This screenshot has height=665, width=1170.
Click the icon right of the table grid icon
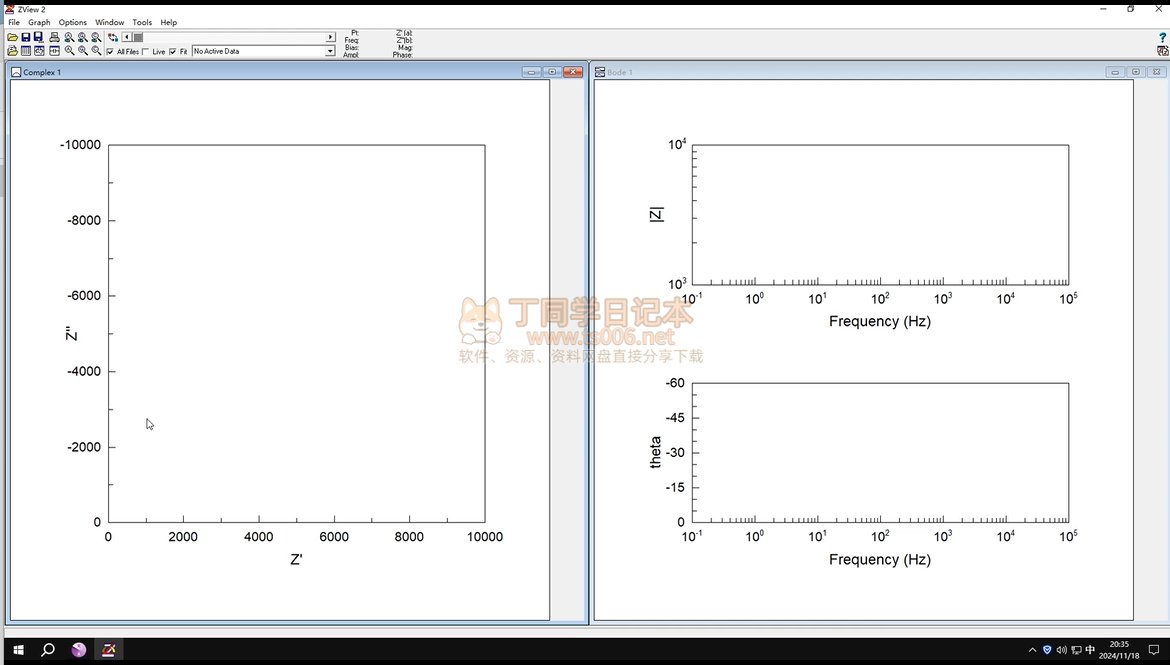pyautogui.click(x=39, y=51)
